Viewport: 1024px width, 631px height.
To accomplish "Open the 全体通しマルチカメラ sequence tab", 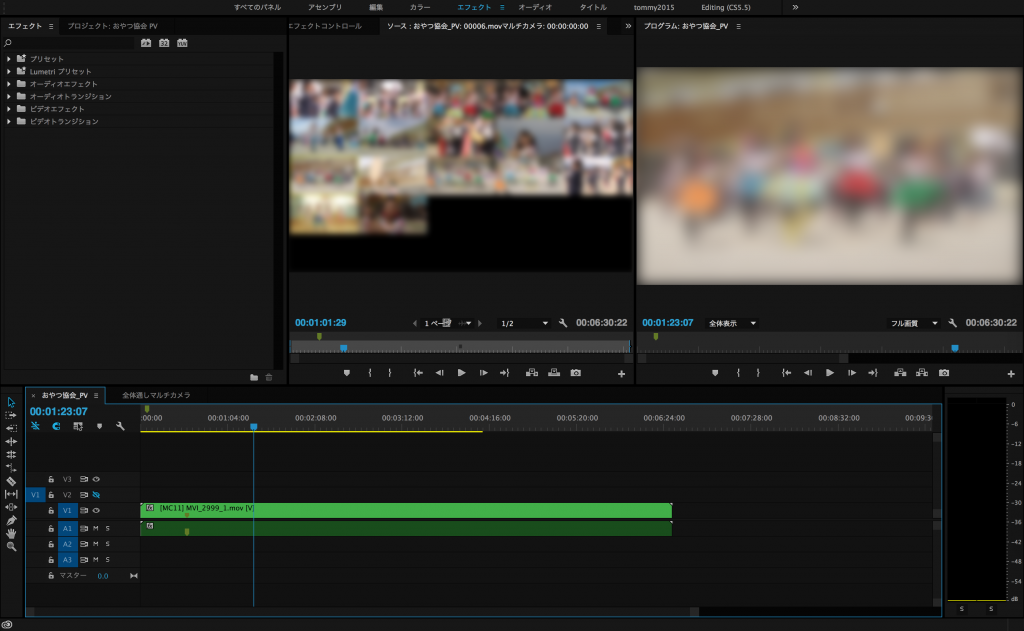I will click(156, 395).
